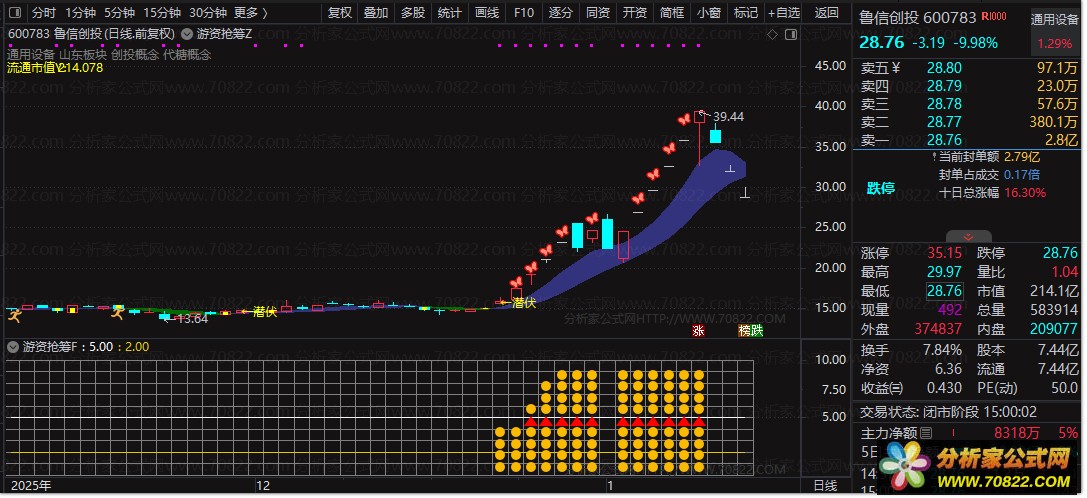Click 卖一 ask price 28.76
This screenshot has width=1087, height=498.
[x=944, y=140]
